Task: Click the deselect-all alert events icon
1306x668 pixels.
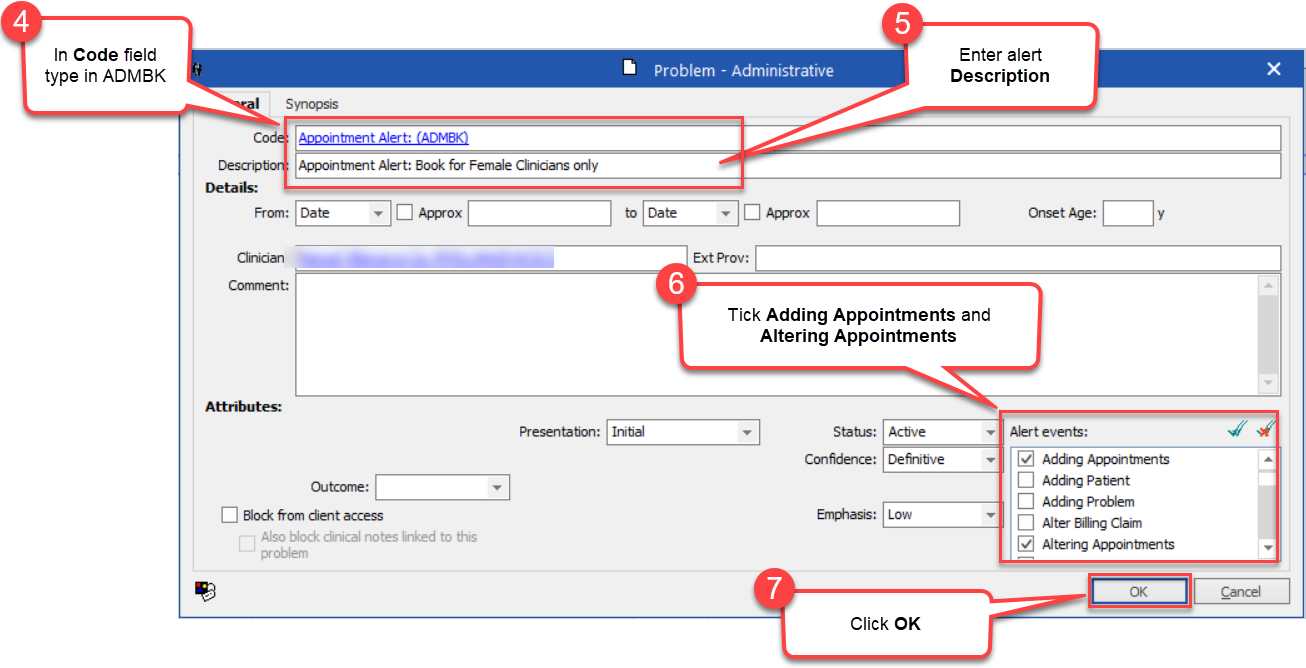Action: (x=1264, y=431)
